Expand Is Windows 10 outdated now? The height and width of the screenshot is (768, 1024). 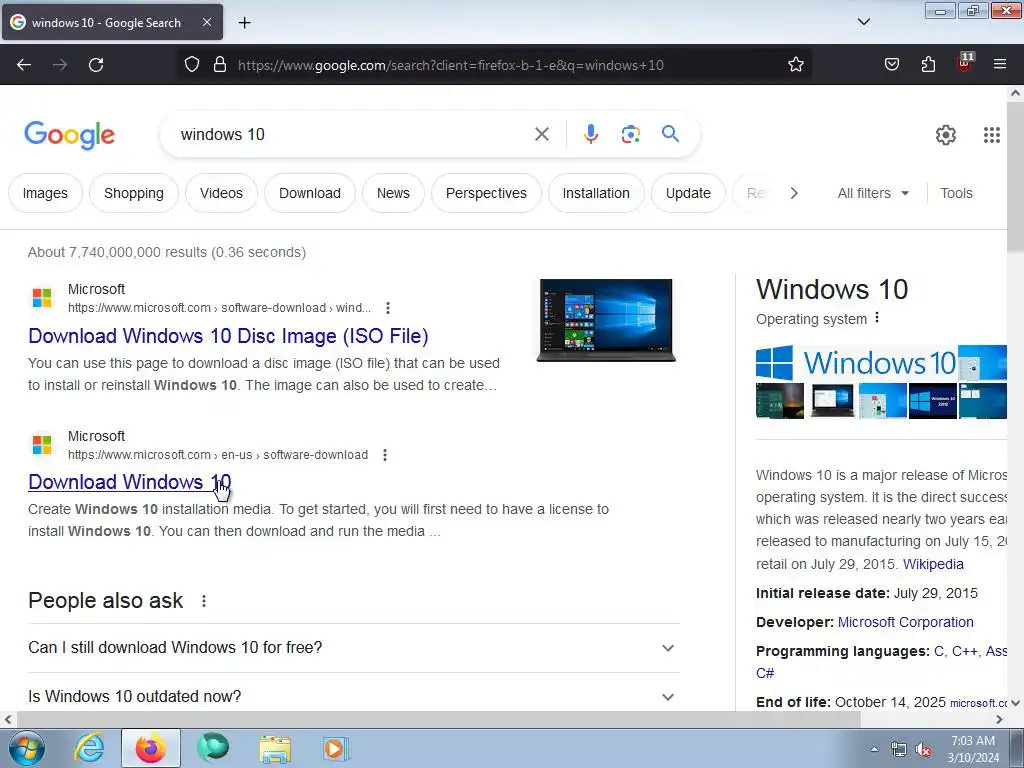tap(353, 696)
